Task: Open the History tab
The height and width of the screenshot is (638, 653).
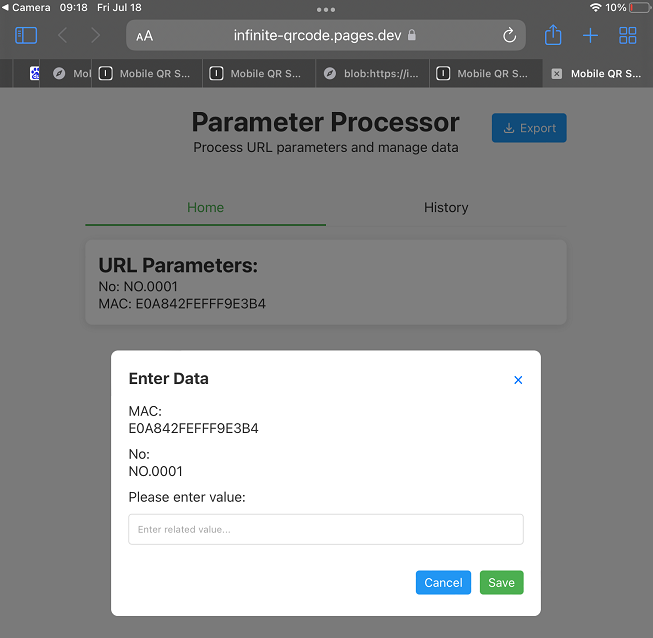Action: click(446, 207)
